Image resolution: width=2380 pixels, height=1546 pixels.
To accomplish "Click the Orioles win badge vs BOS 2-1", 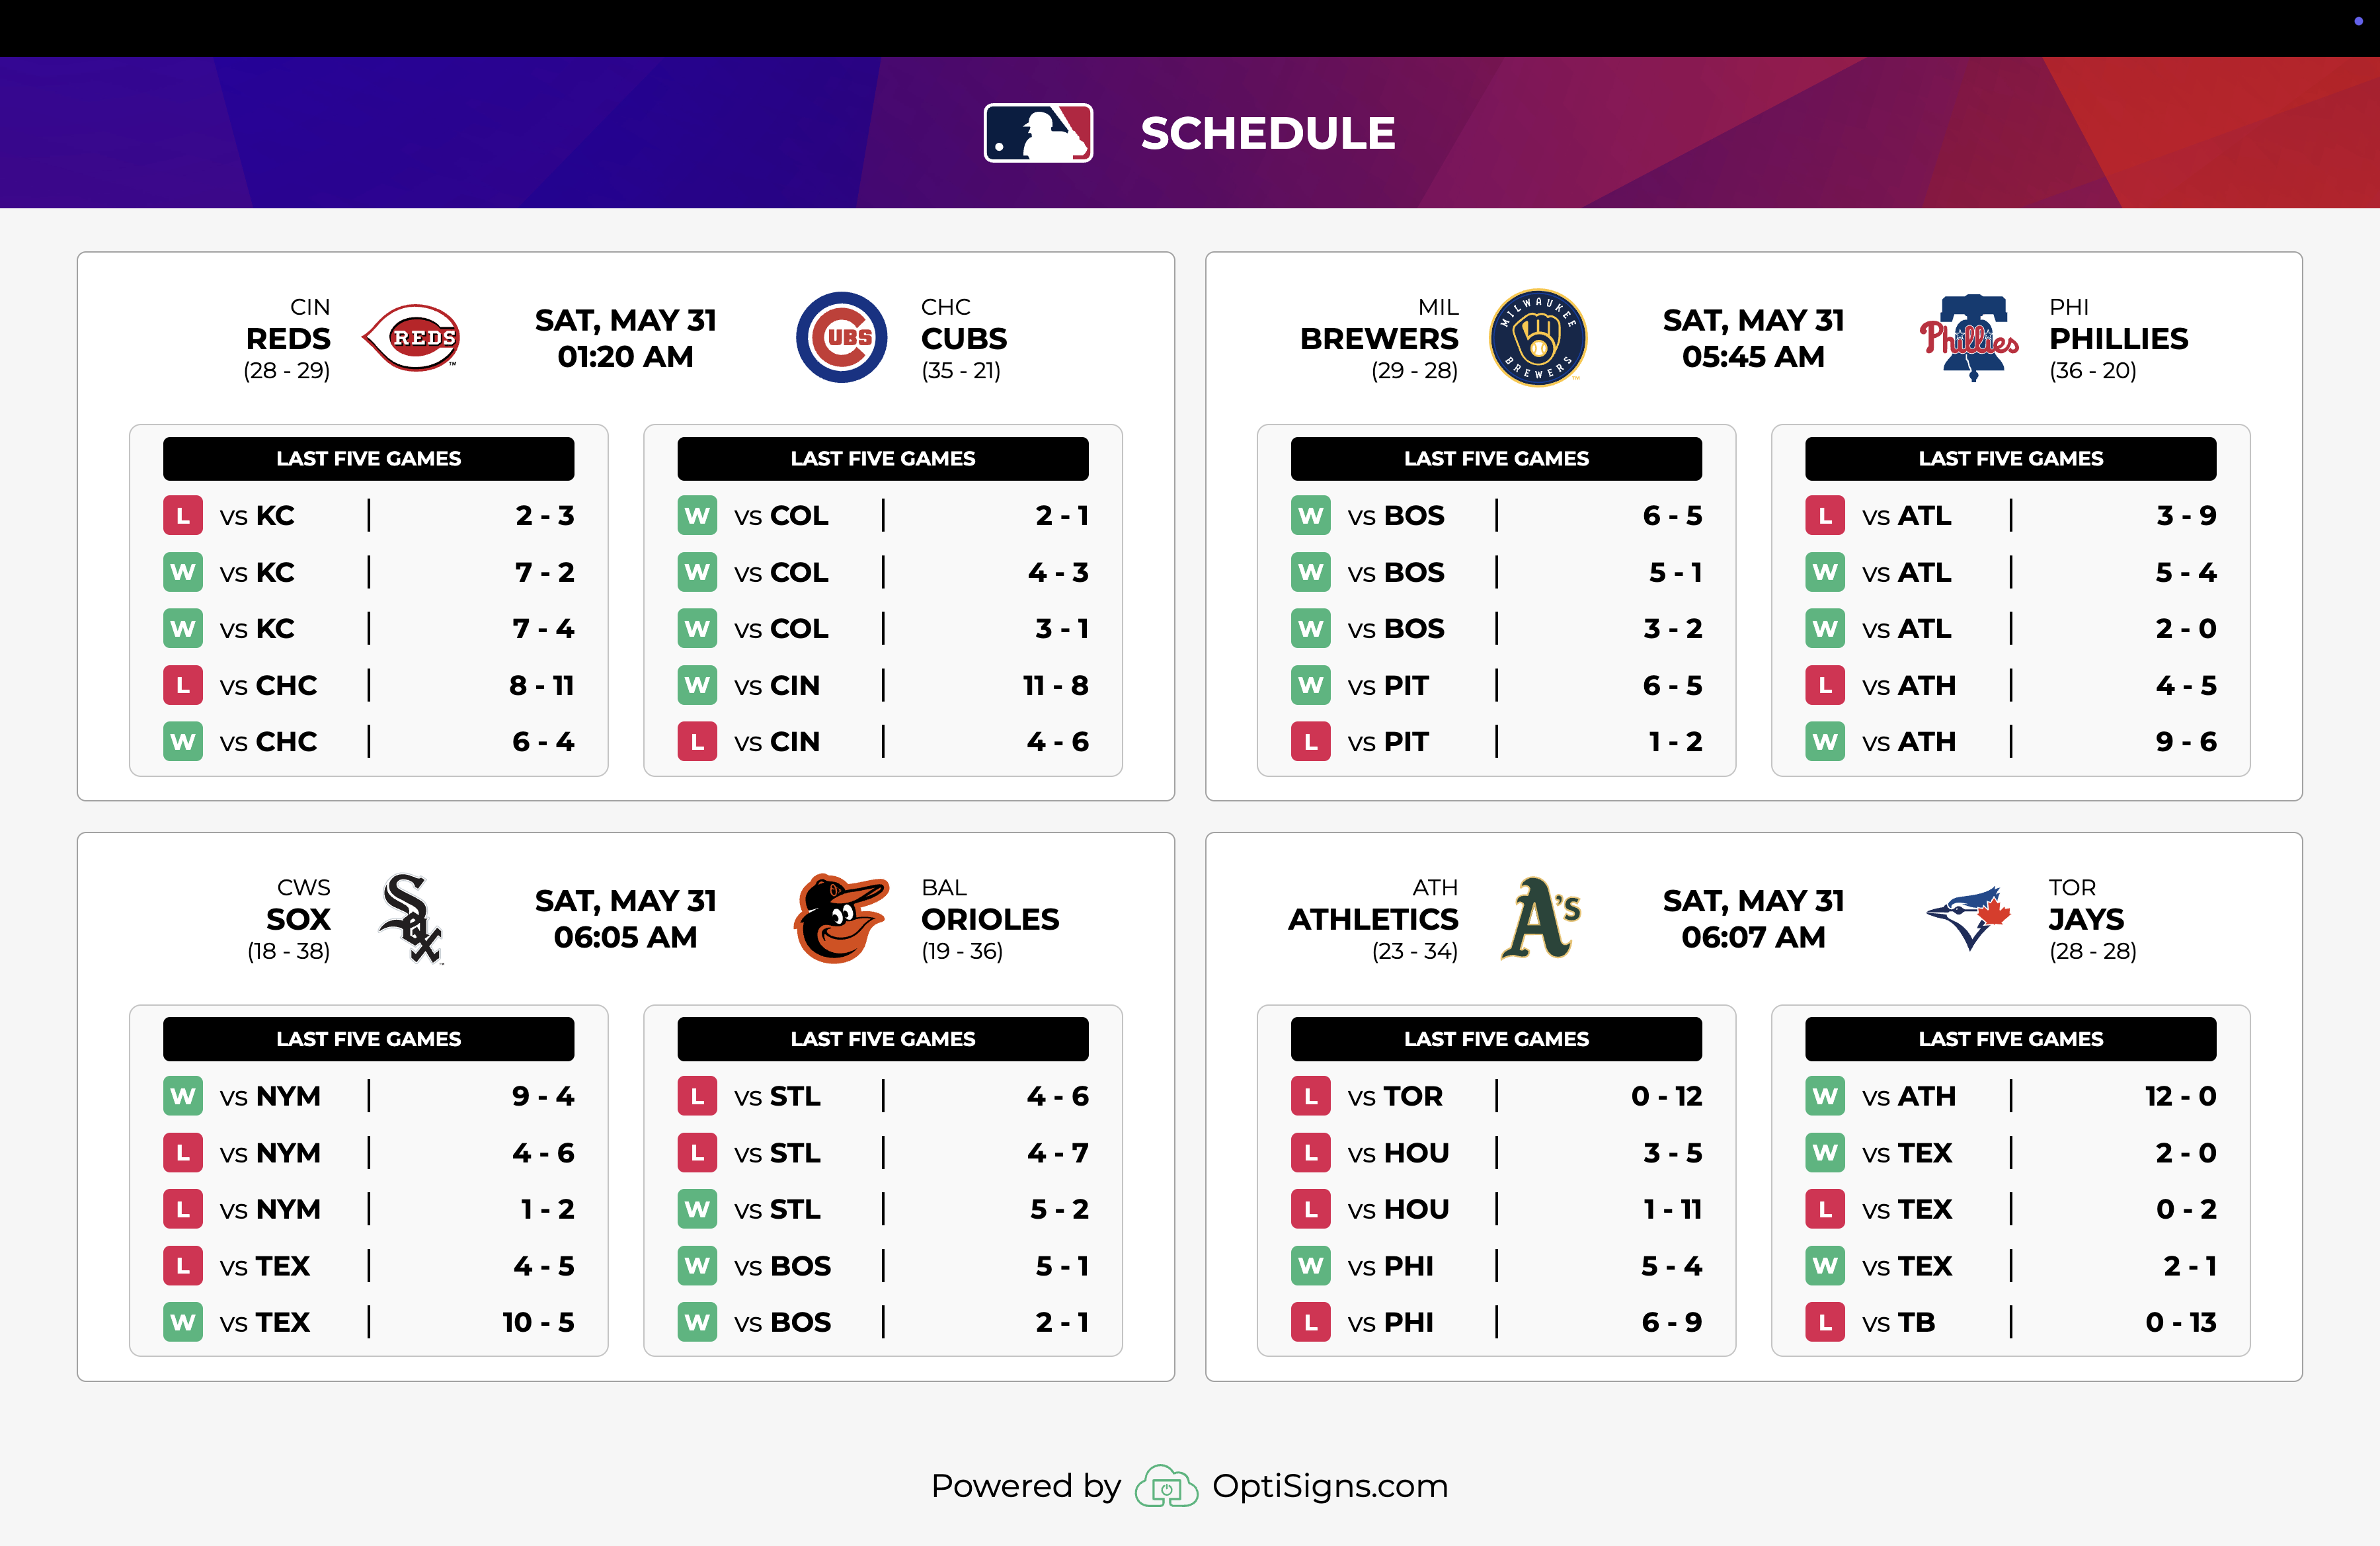I will [697, 1323].
